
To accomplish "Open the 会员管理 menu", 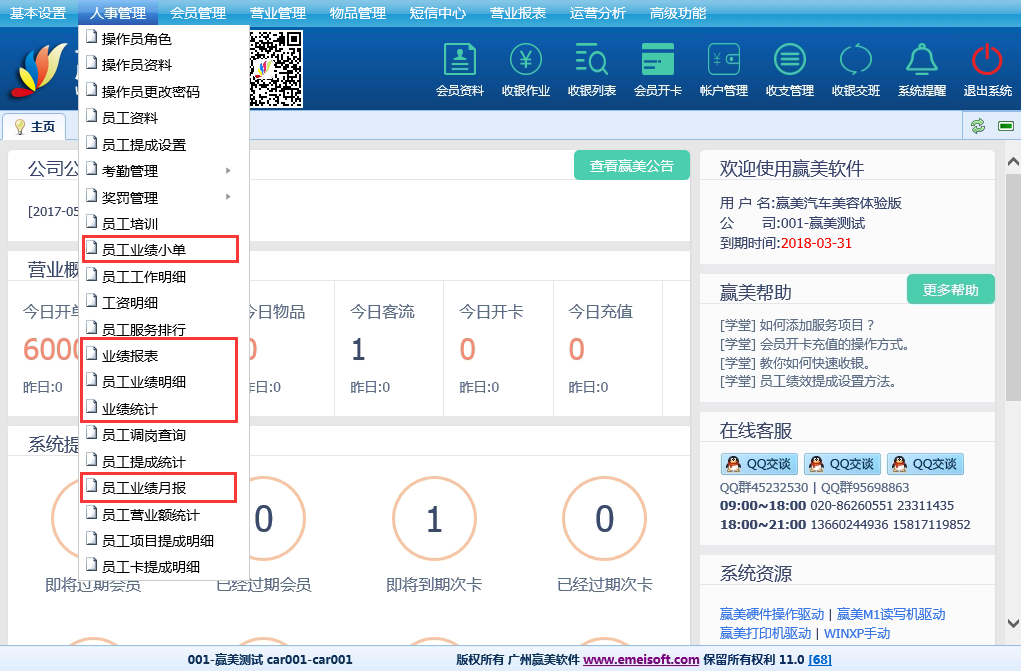I will 197,13.
